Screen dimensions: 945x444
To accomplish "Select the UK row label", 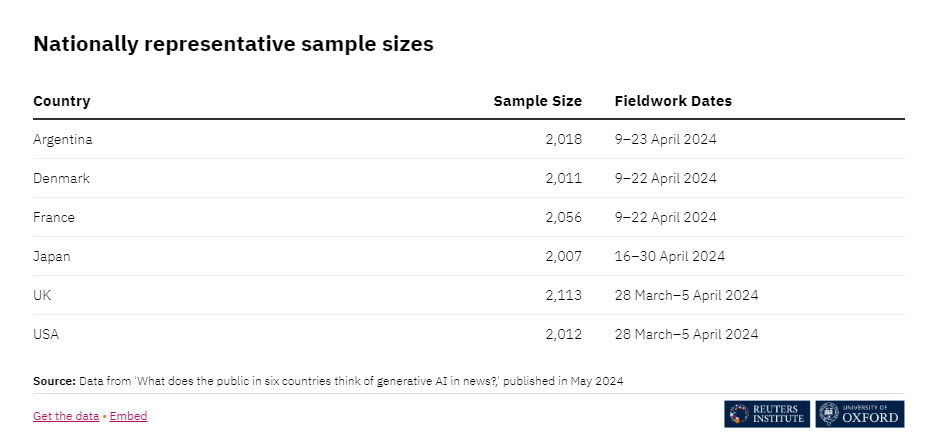I will [43, 295].
